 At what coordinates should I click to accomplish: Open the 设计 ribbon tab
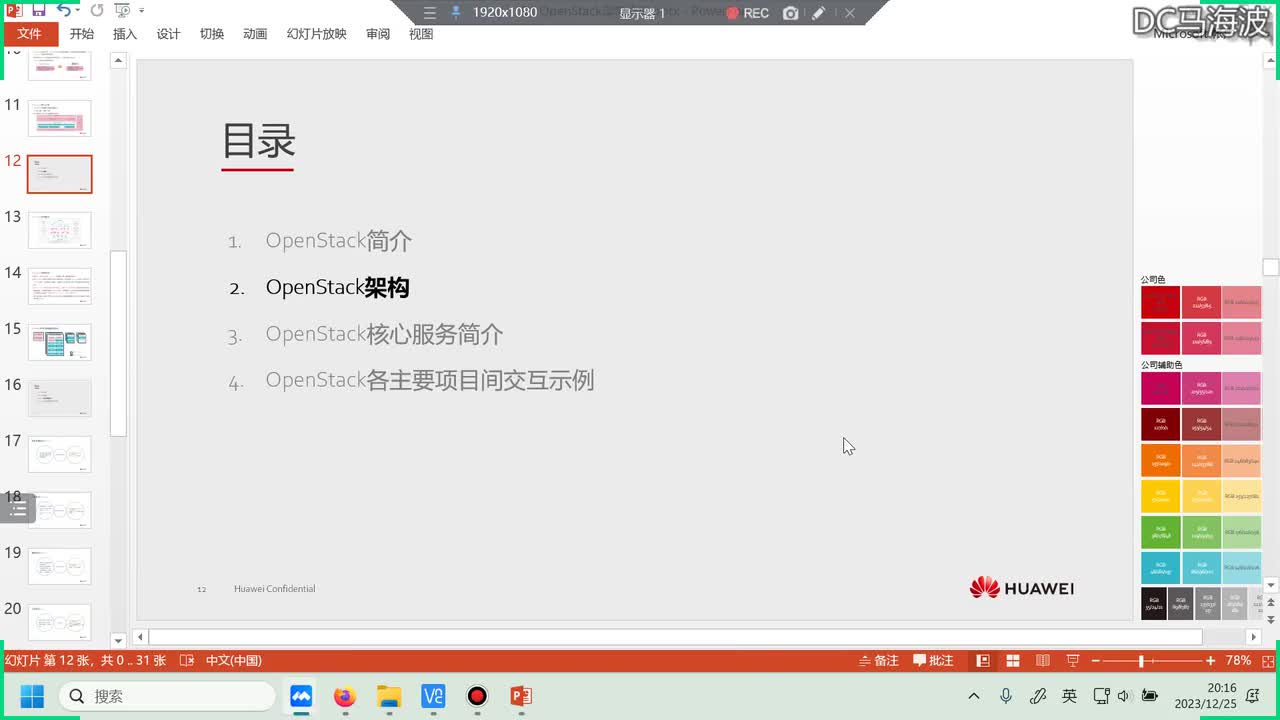point(168,34)
